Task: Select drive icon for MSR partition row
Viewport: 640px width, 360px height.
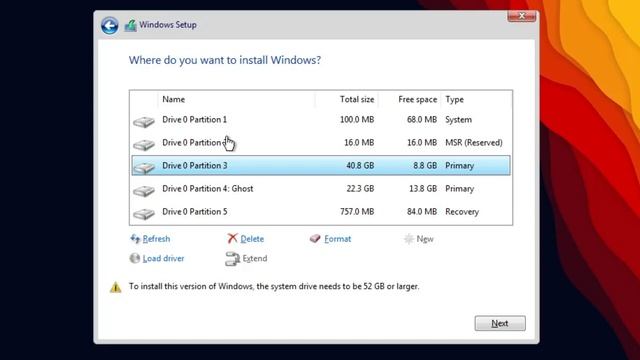Action: pyautogui.click(x=144, y=144)
